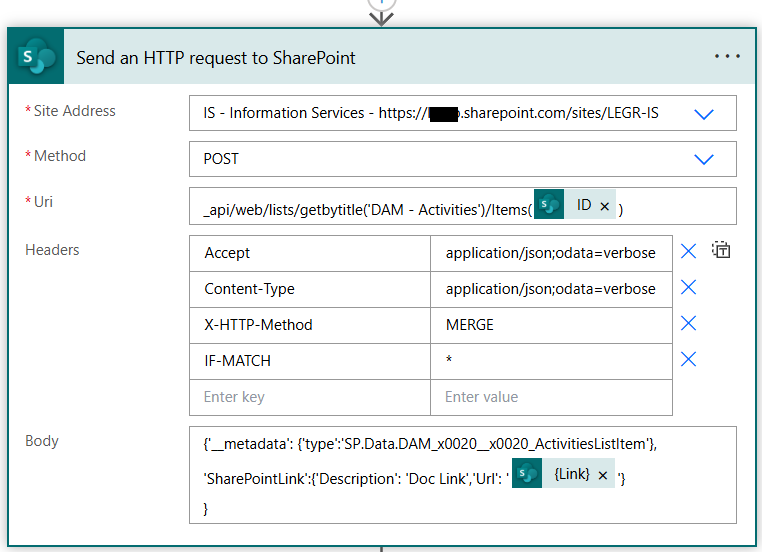Image resolution: width=762 pixels, height=552 pixels.
Task: Click inside the Uri input field text
Action: tap(367, 210)
